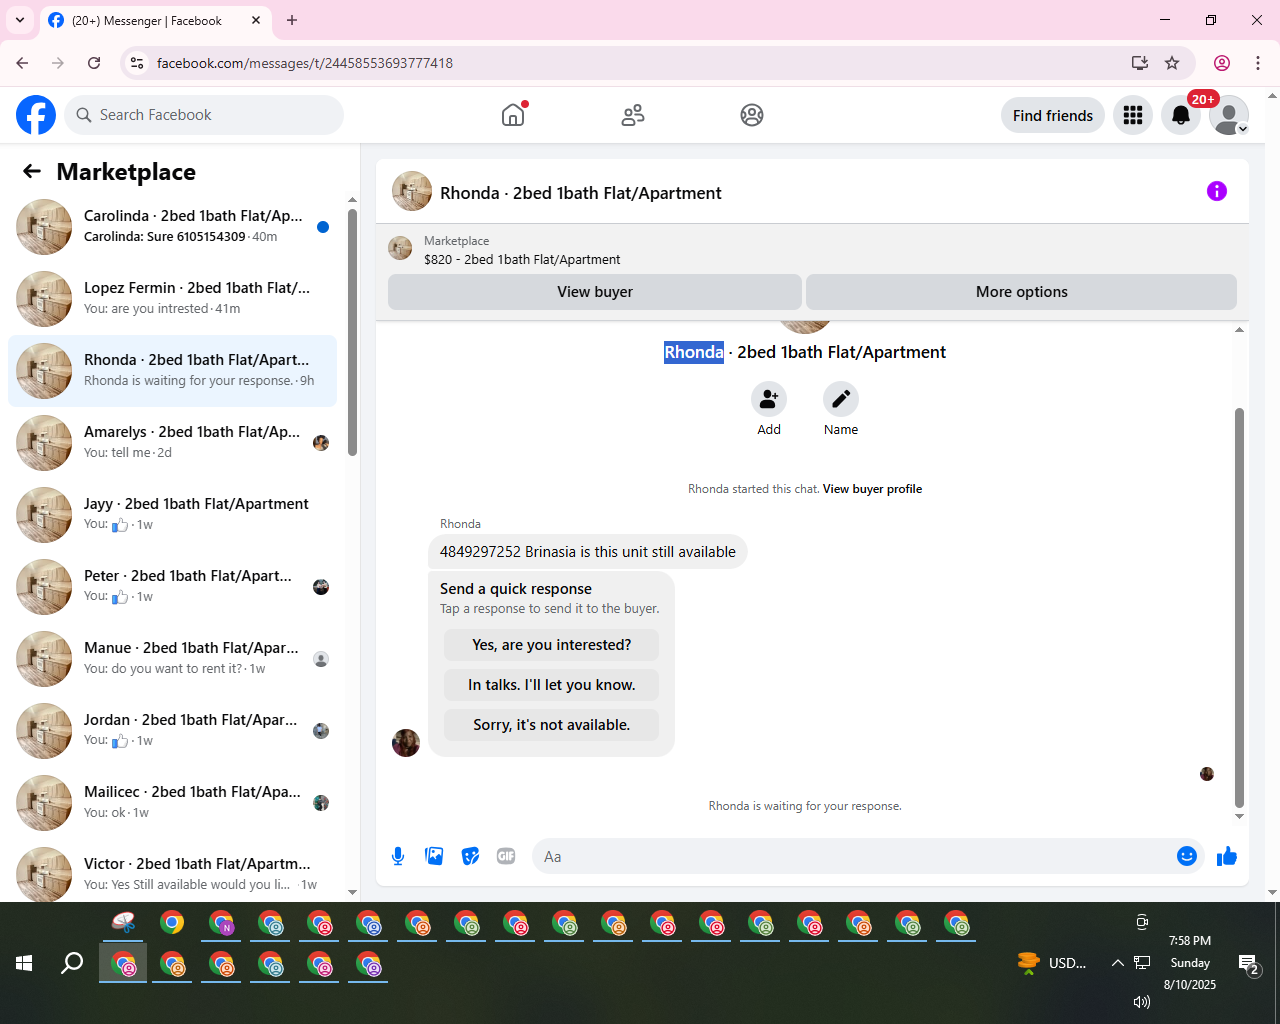1280x1024 pixels.
Task: Click the View buyer profile link
Action: pyautogui.click(x=872, y=489)
